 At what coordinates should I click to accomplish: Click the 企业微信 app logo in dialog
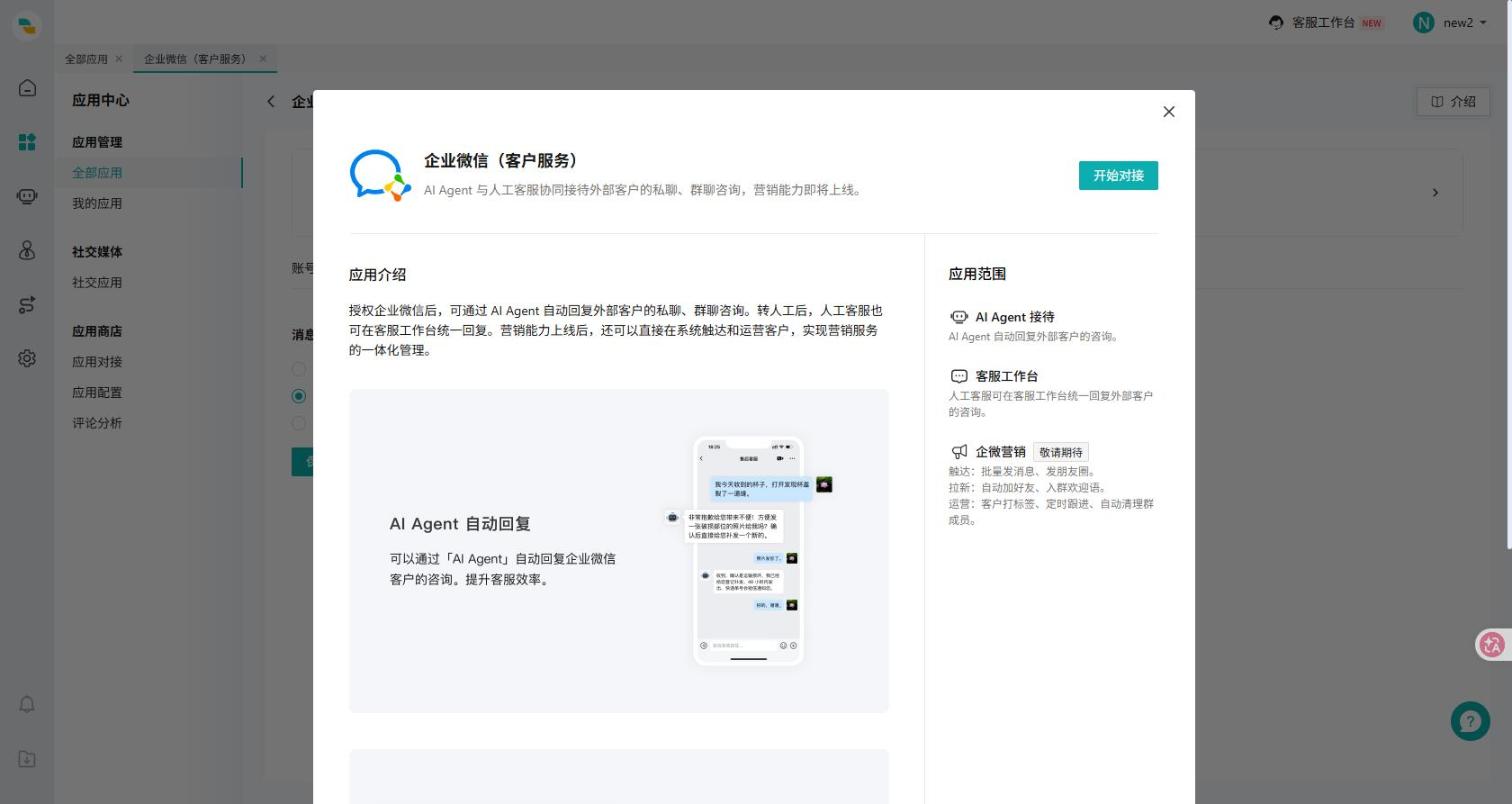point(380,176)
